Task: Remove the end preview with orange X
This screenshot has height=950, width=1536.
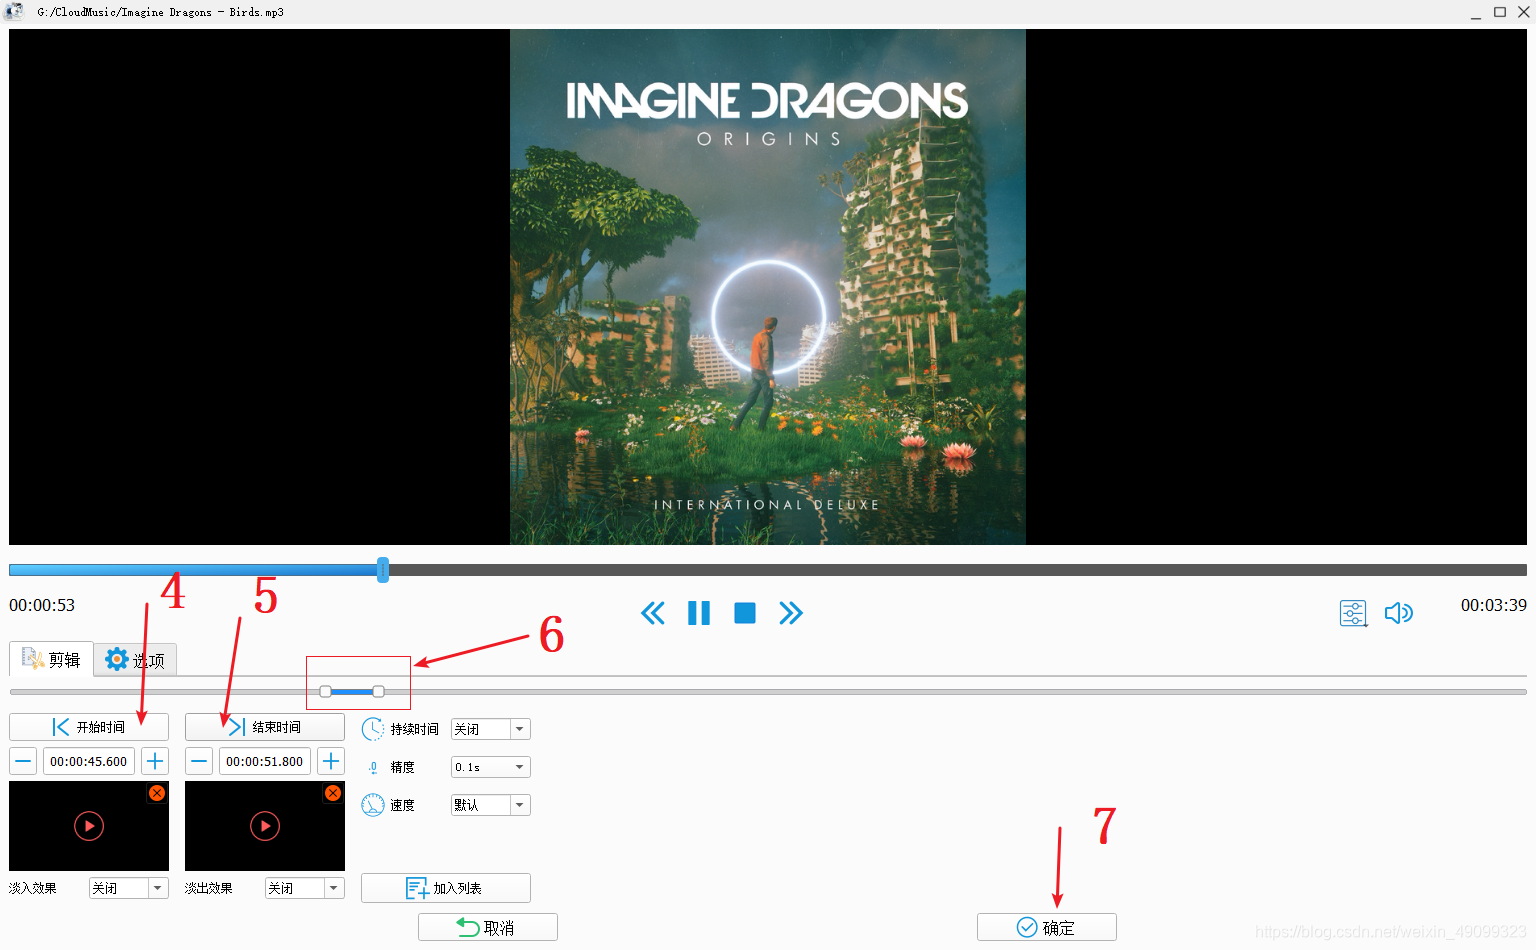Action: [333, 793]
